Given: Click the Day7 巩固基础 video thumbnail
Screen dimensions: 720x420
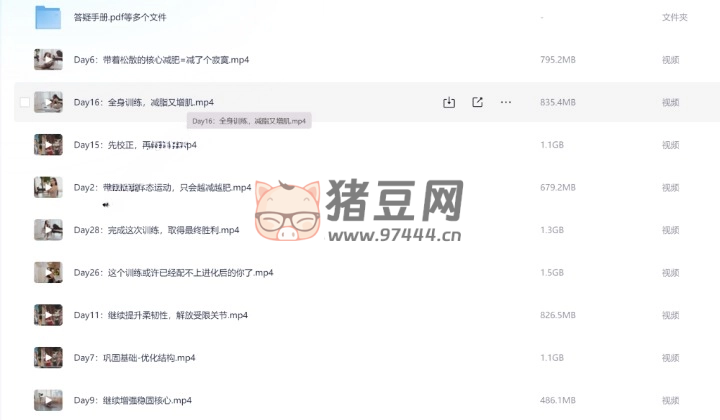Looking at the screenshot, I should coord(48,357).
